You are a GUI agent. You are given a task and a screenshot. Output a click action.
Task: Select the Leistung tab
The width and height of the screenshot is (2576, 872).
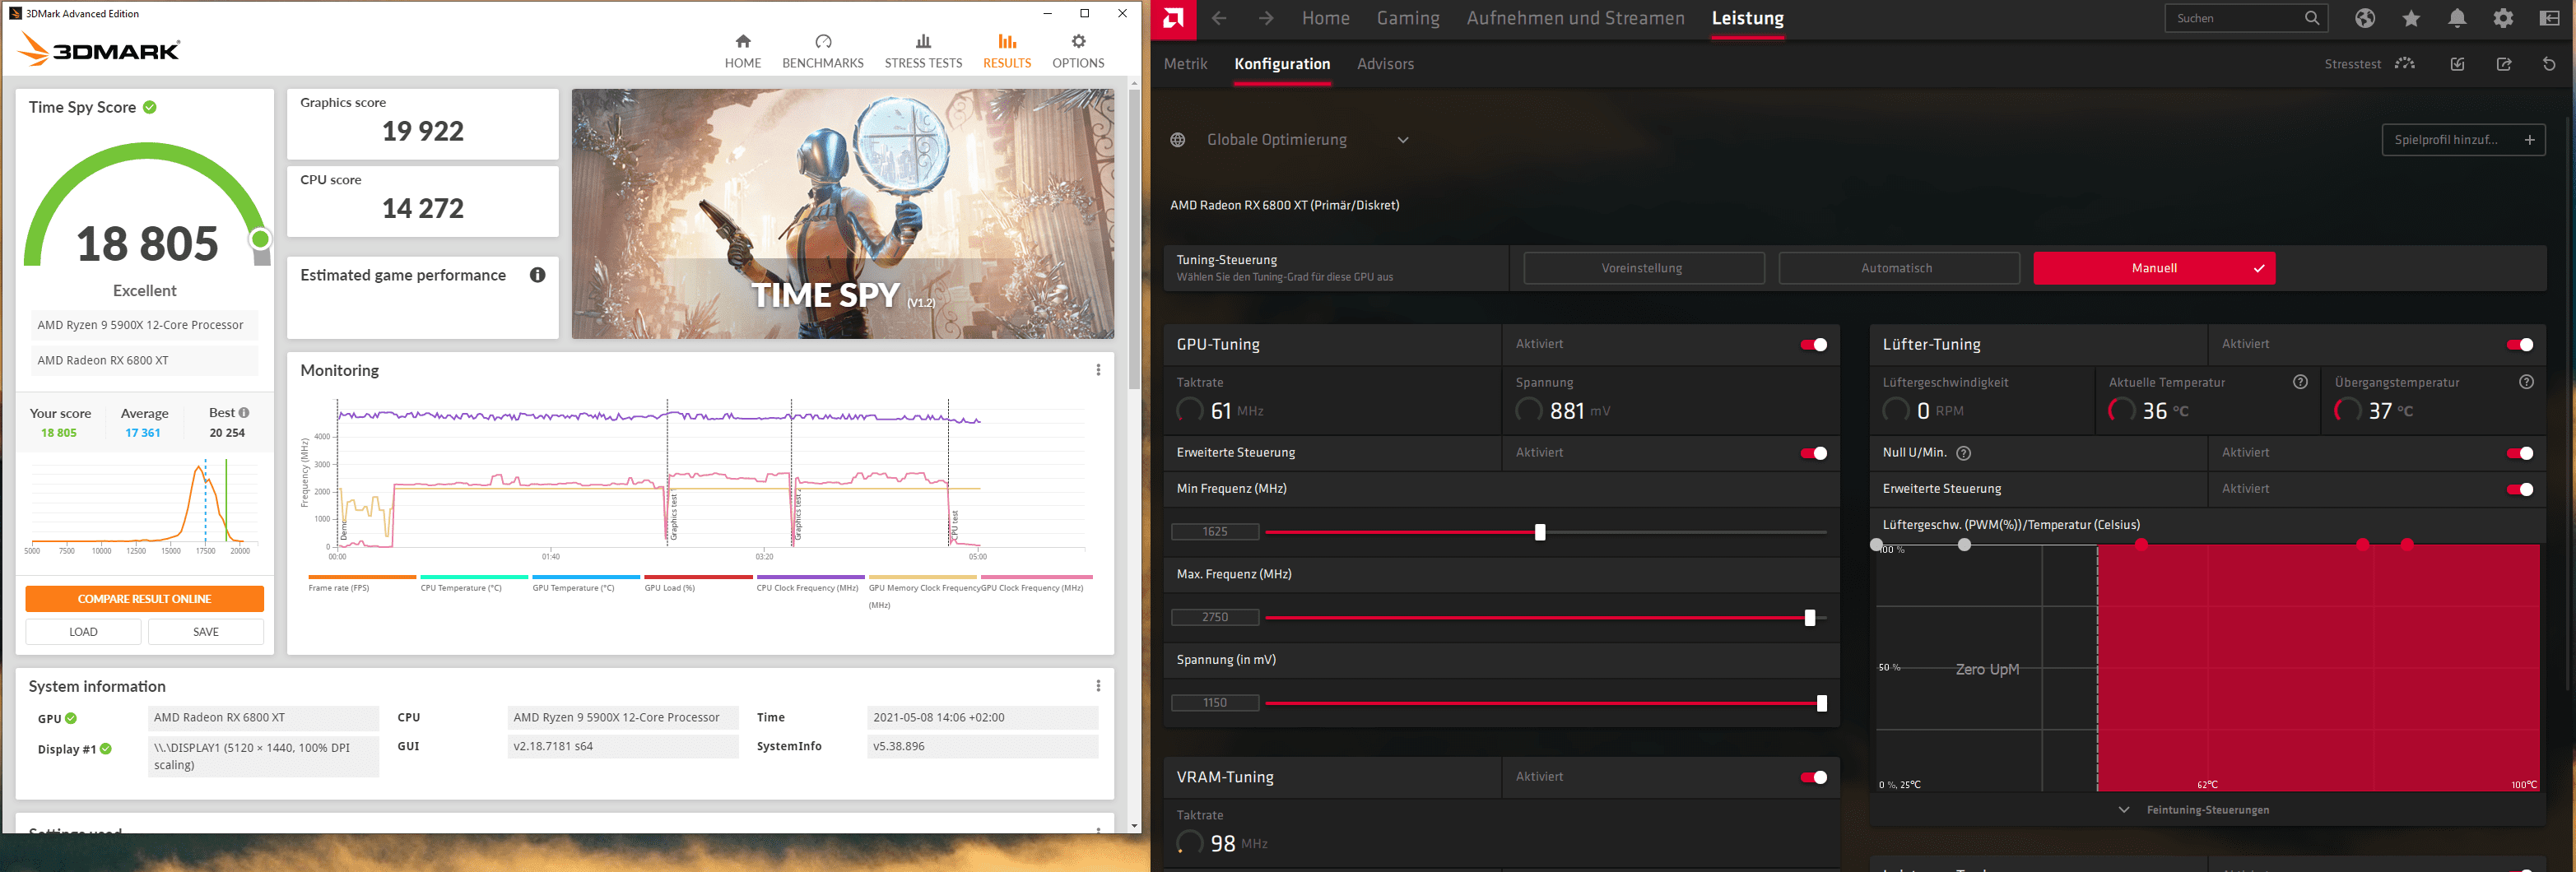tap(1747, 18)
